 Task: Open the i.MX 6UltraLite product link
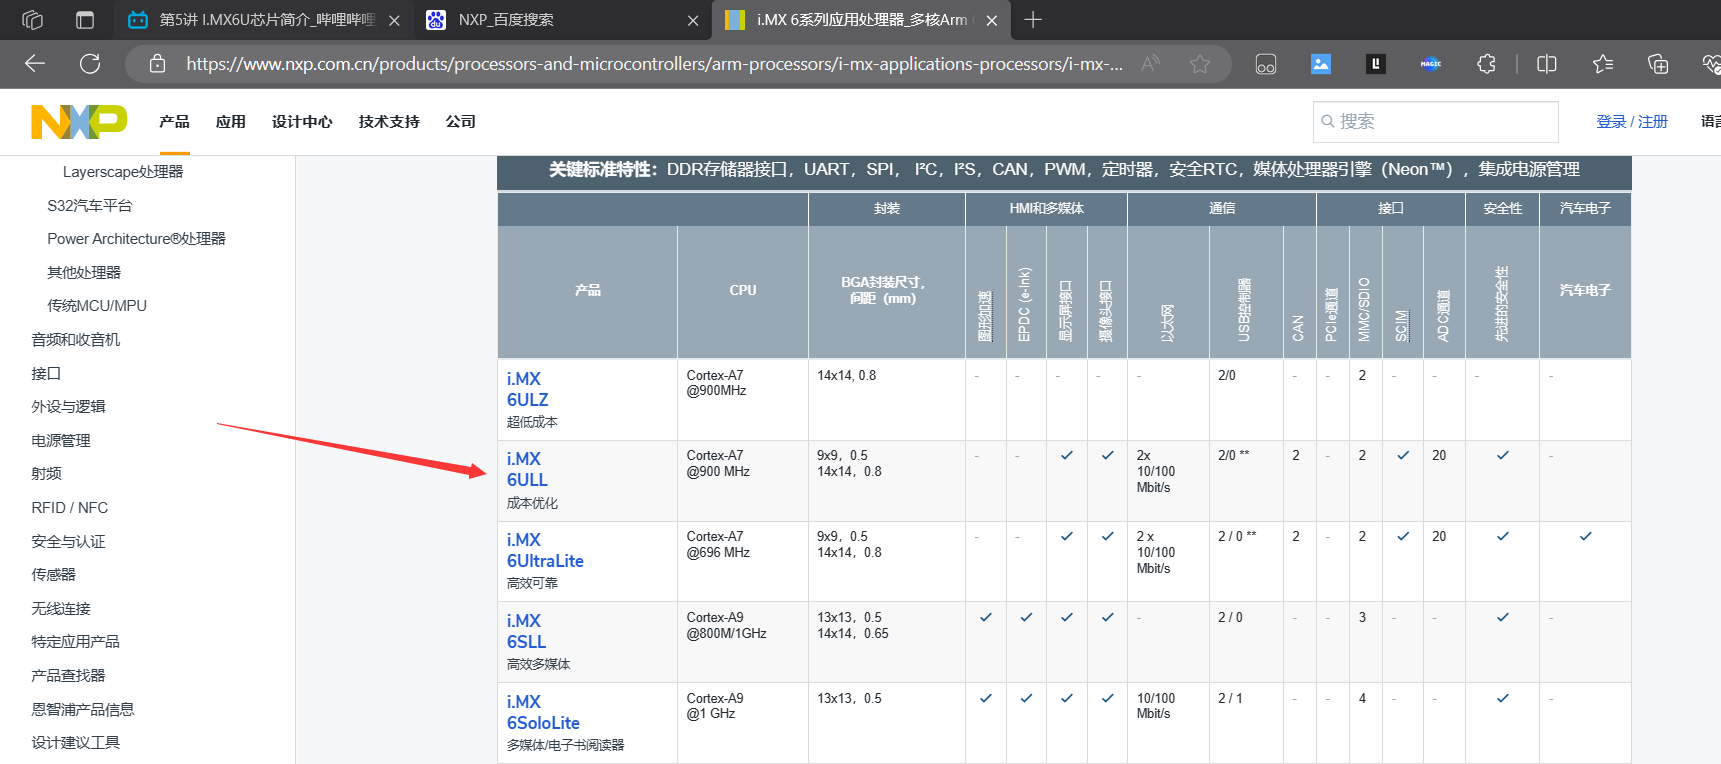[545, 550]
